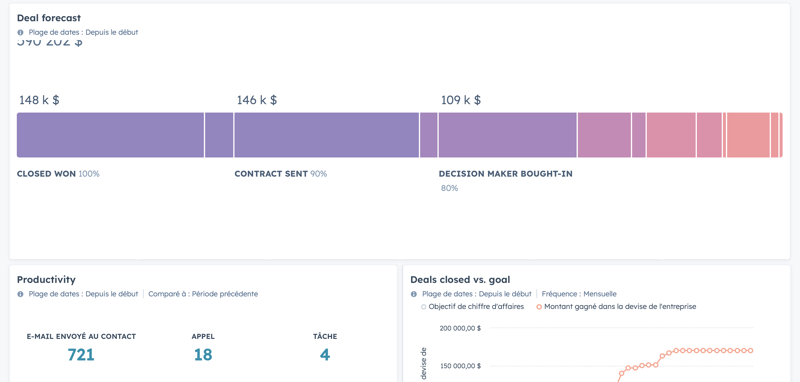Image resolution: width=800 pixels, height=382 pixels.
Task: Open the Deal forecast report title
Action: tap(49, 18)
